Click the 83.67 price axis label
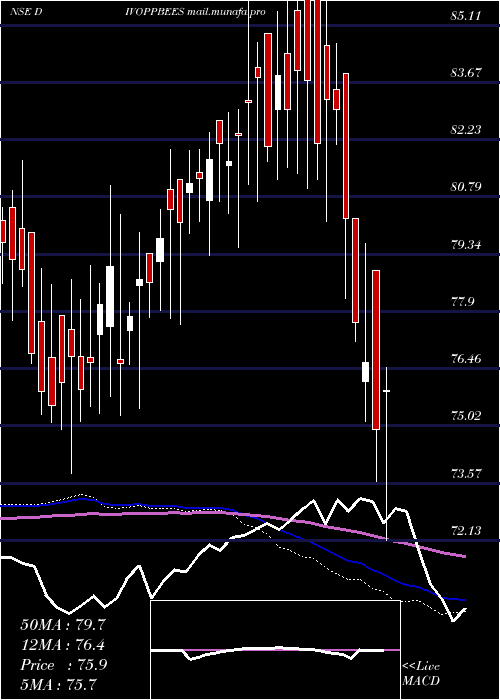 [466, 72]
